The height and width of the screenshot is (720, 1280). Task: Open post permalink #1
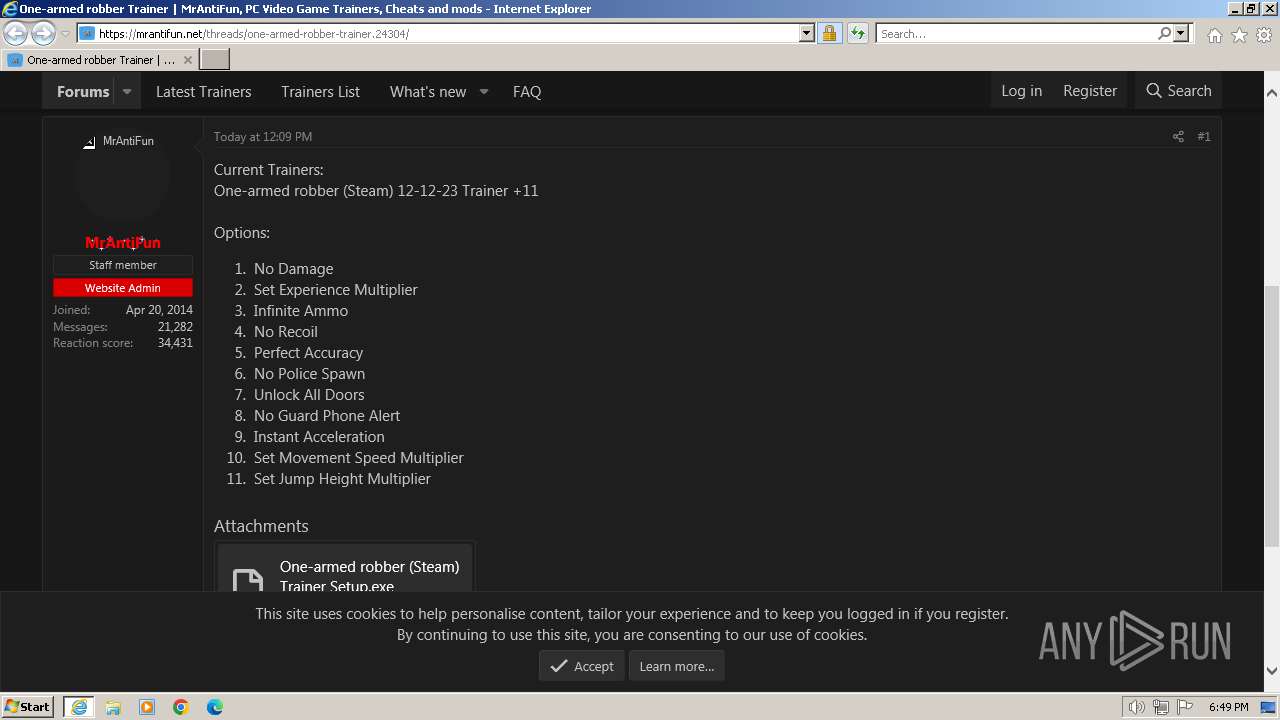click(x=1204, y=136)
